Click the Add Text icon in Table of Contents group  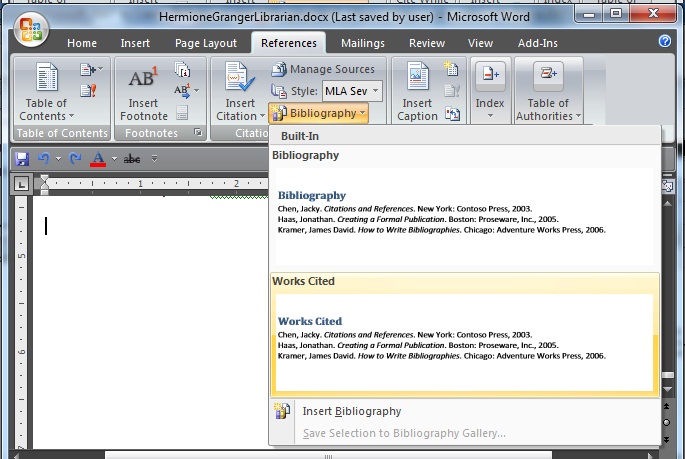click(x=89, y=69)
